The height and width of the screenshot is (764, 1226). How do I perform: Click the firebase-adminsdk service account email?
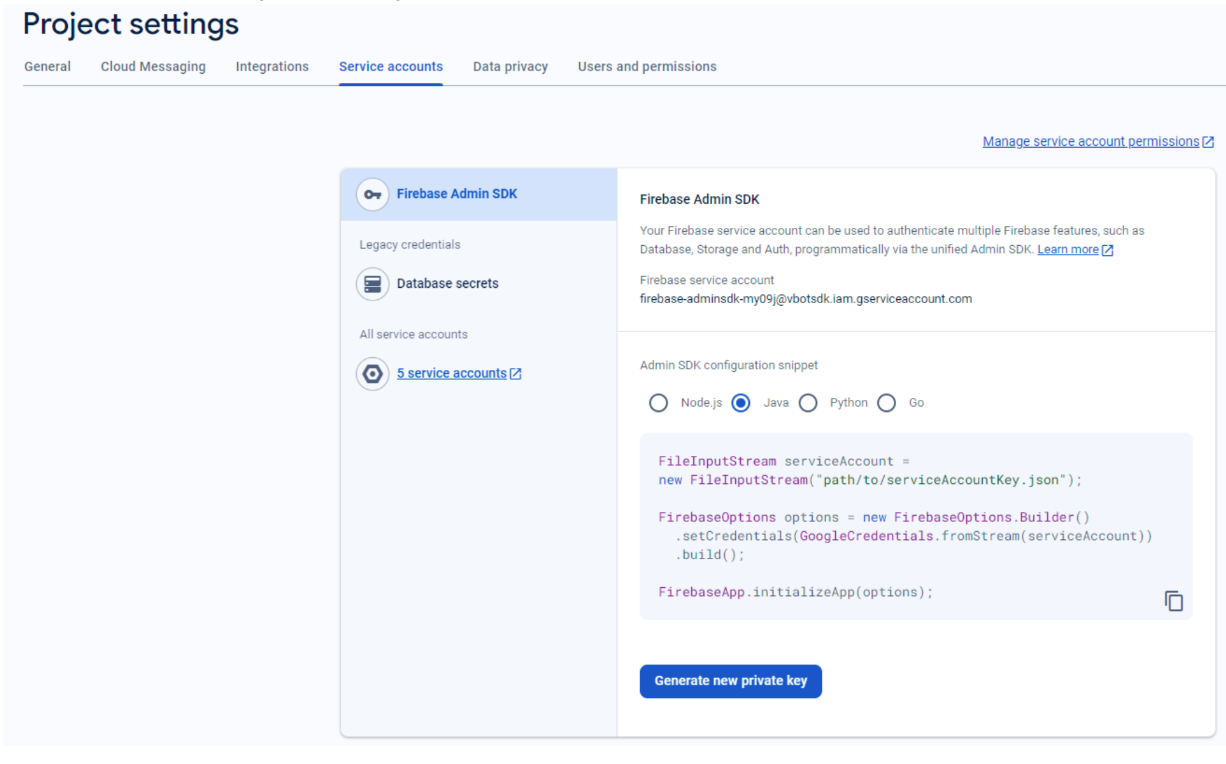coord(805,299)
